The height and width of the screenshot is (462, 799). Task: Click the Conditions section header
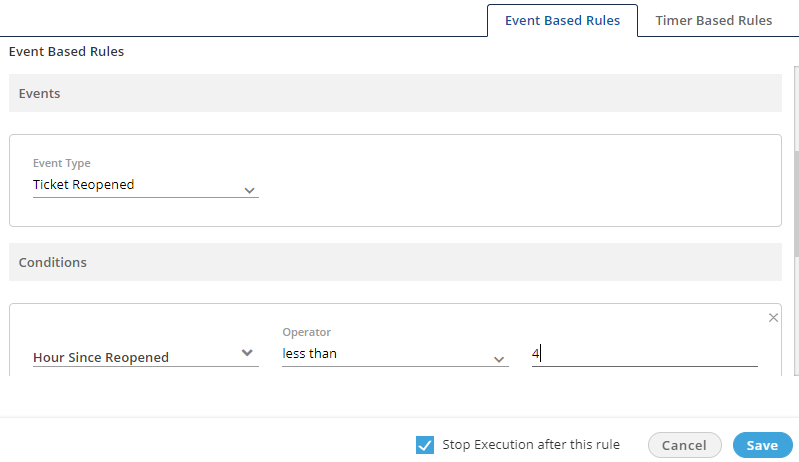click(395, 262)
